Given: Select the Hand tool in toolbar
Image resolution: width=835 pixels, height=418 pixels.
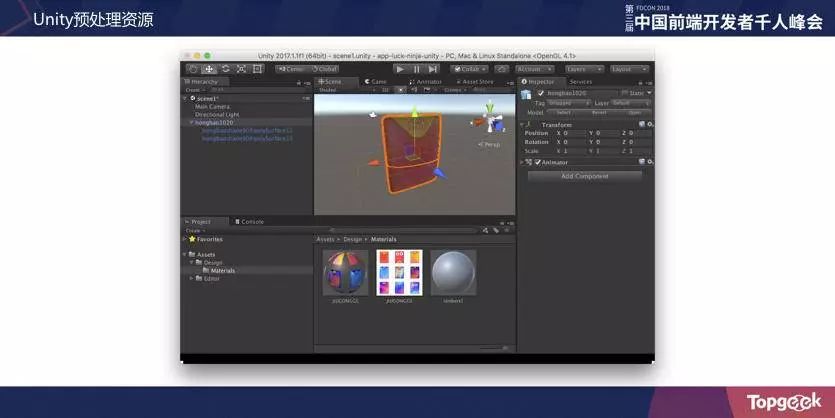Looking at the screenshot, I should [x=193, y=69].
